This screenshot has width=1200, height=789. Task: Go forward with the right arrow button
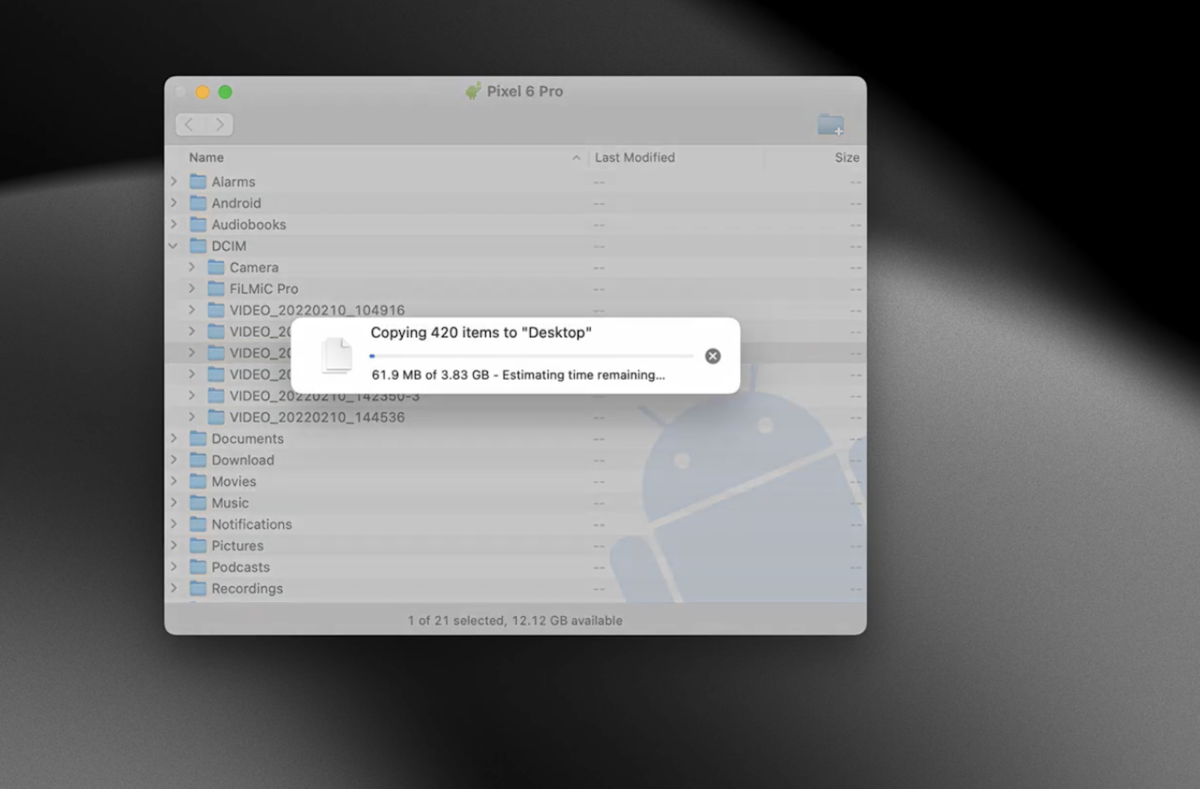tap(219, 125)
